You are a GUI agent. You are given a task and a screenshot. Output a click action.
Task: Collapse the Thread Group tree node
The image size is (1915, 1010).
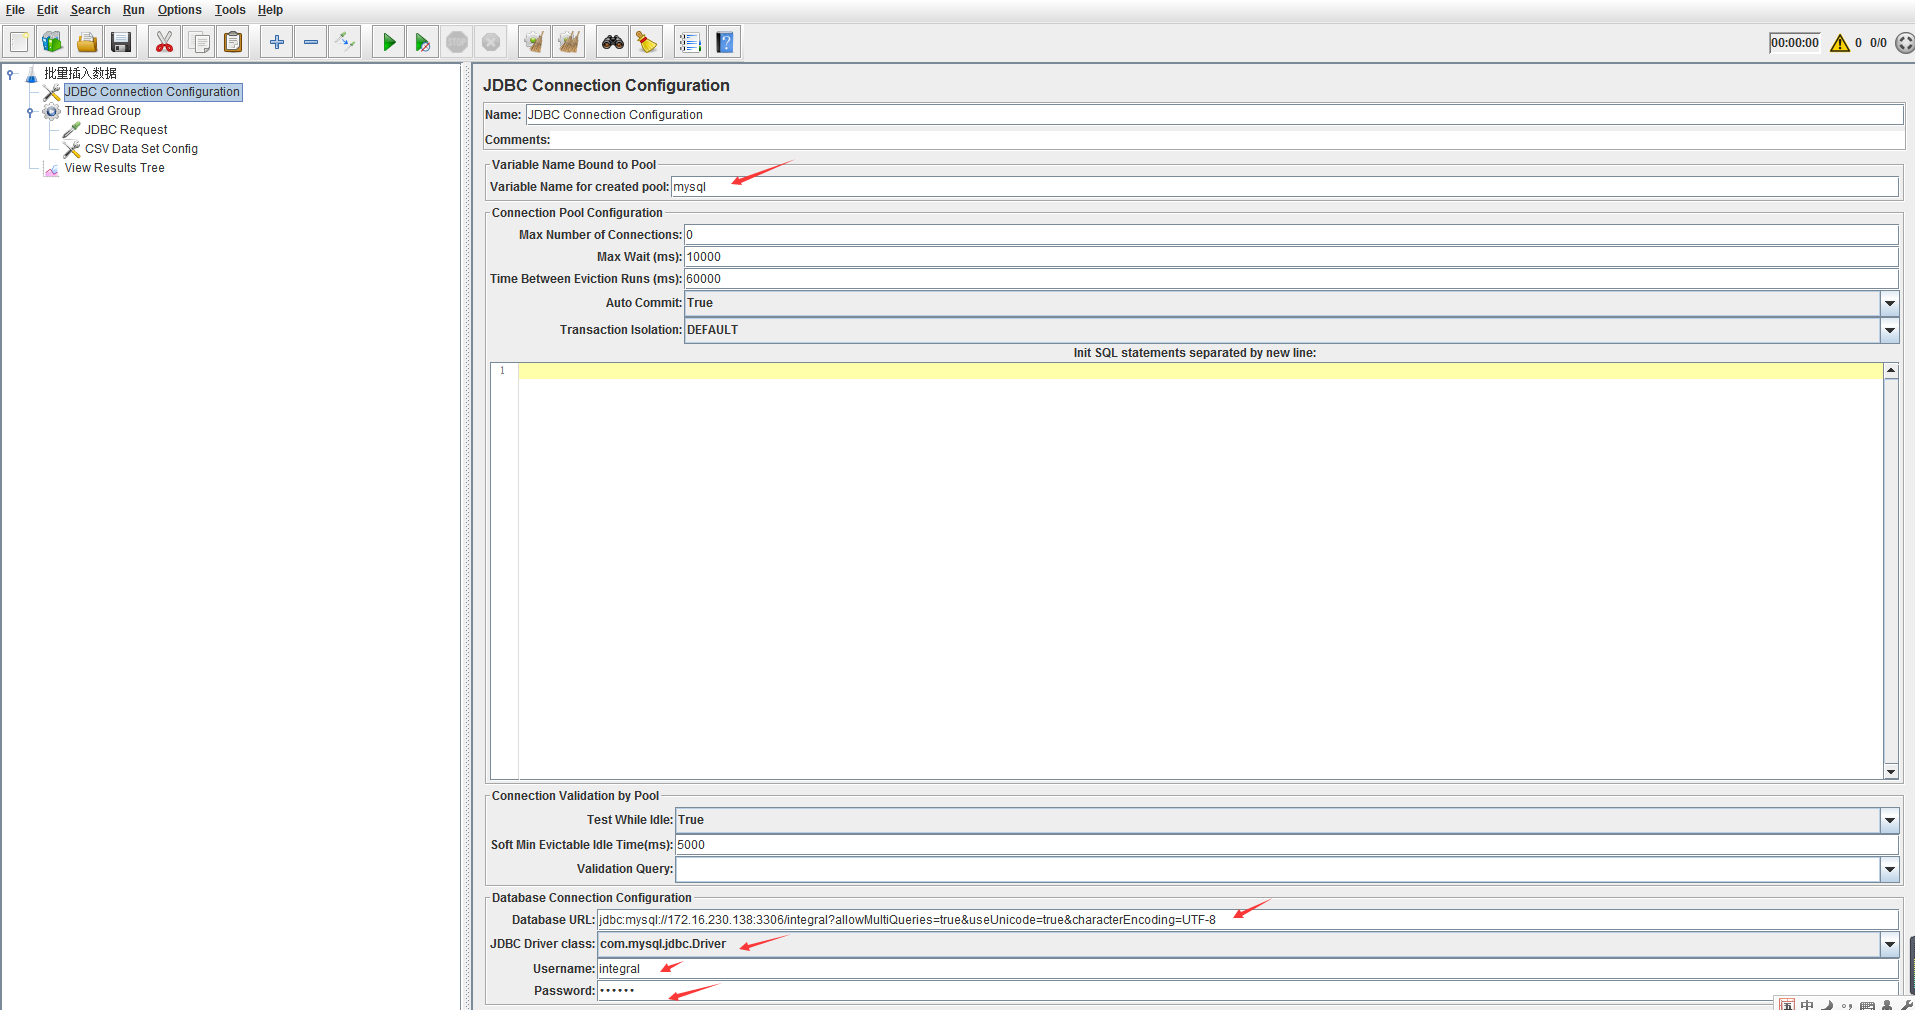coord(30,112)
